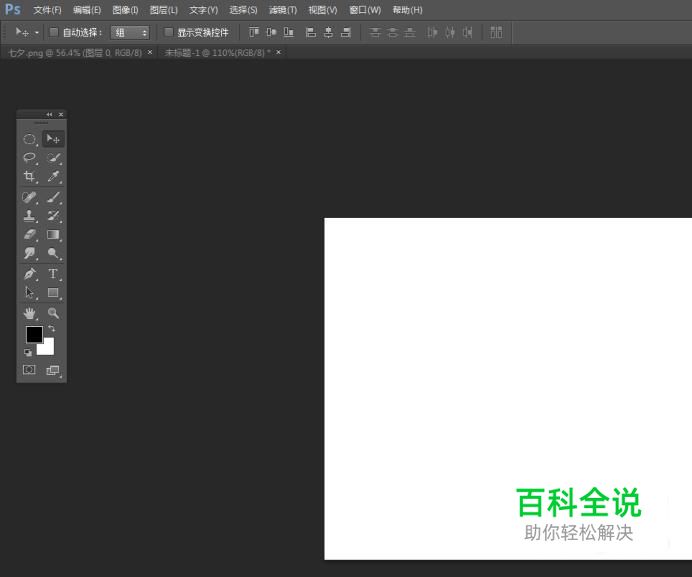The height and width of the screenshot is (577, 692).
Task: Toggle Quick Mask mode in the toolbox
Action: [x=29, y=370]
